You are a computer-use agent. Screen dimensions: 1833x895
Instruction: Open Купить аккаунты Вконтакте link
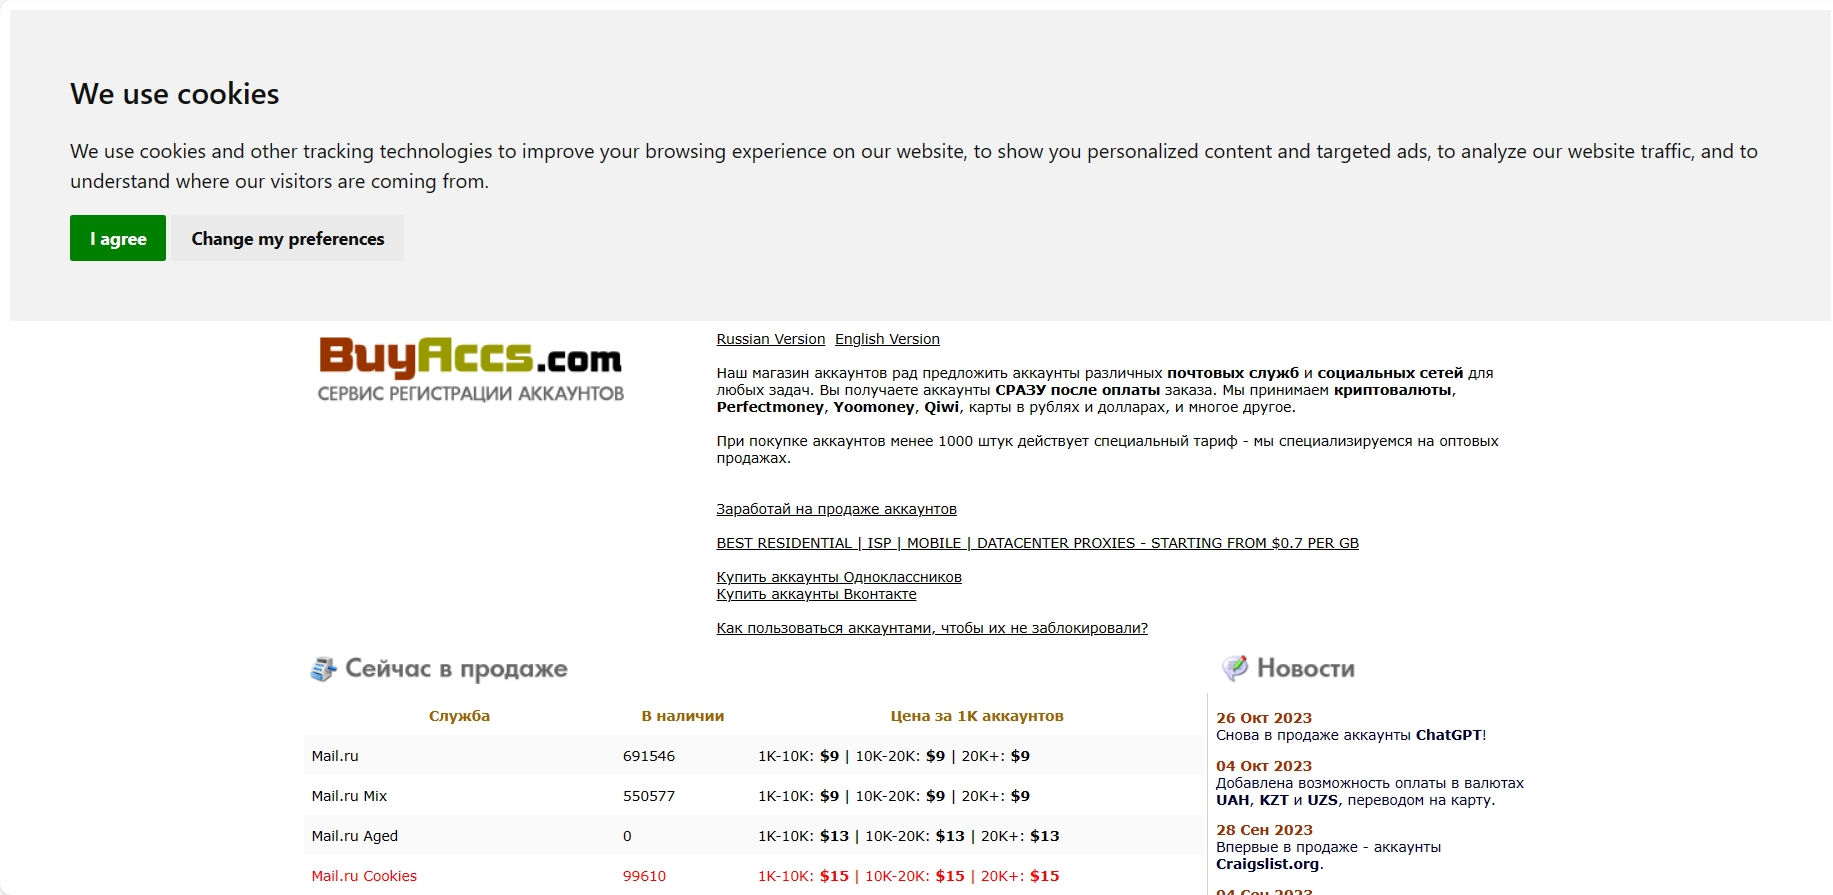coord(816,594)
